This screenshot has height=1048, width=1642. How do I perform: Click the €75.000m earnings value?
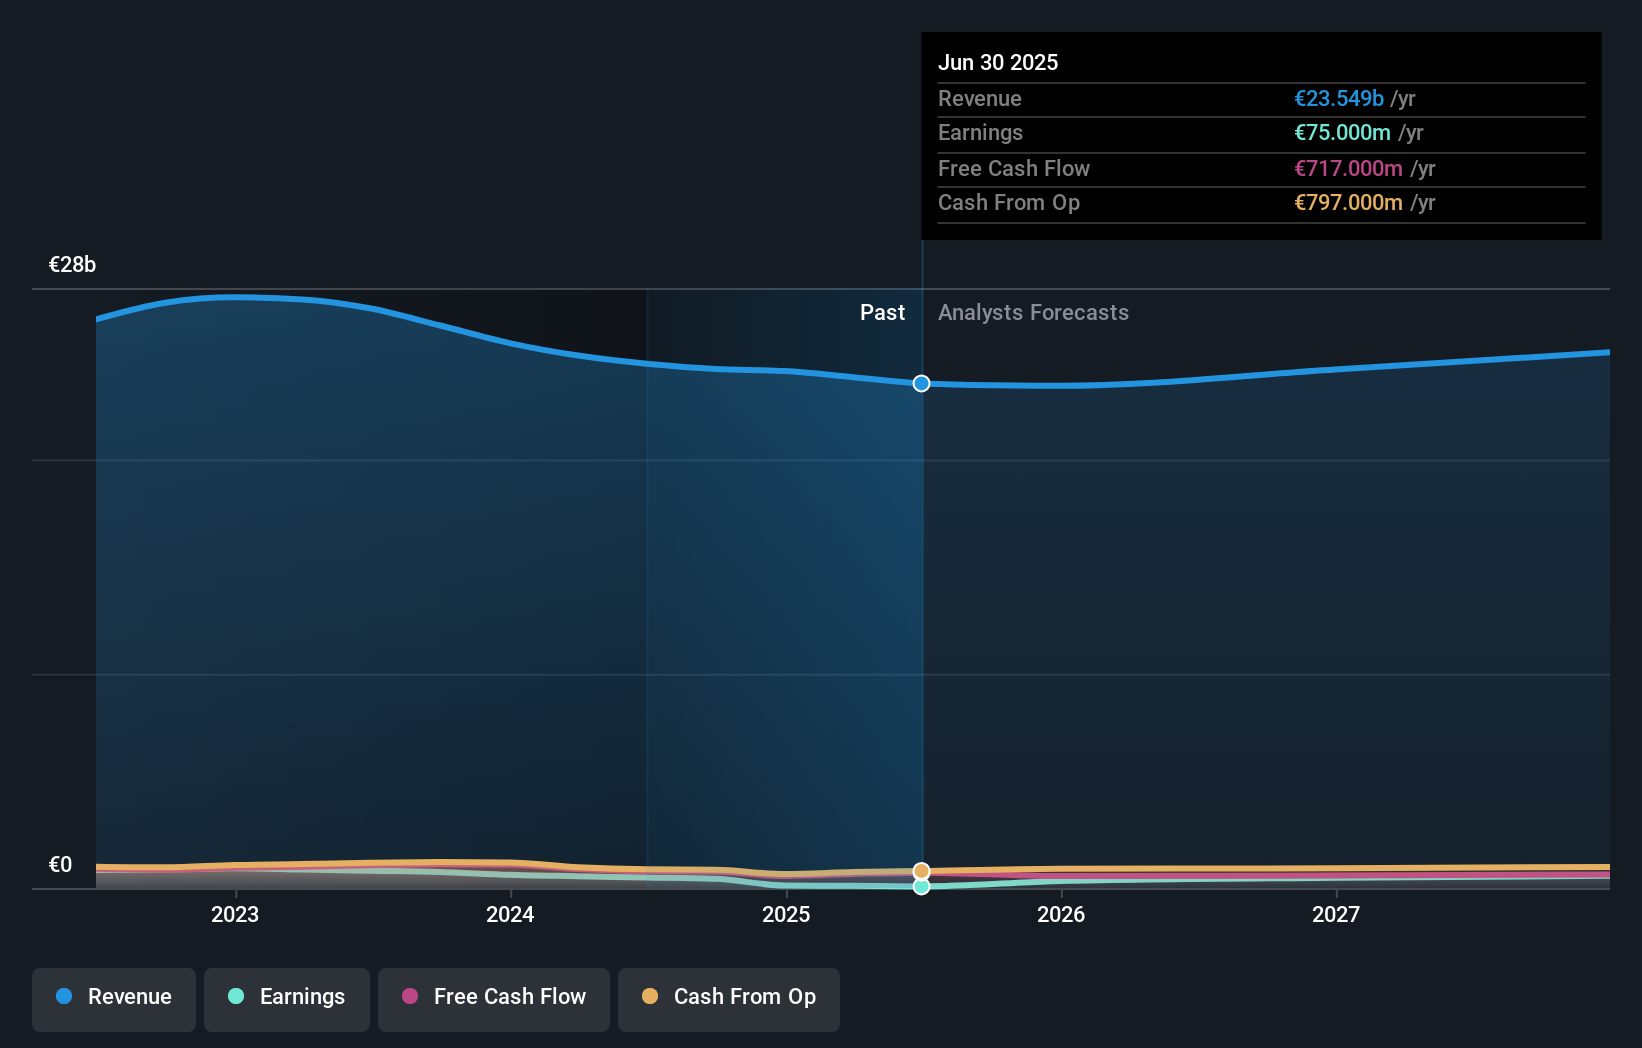click(1342, 132)
